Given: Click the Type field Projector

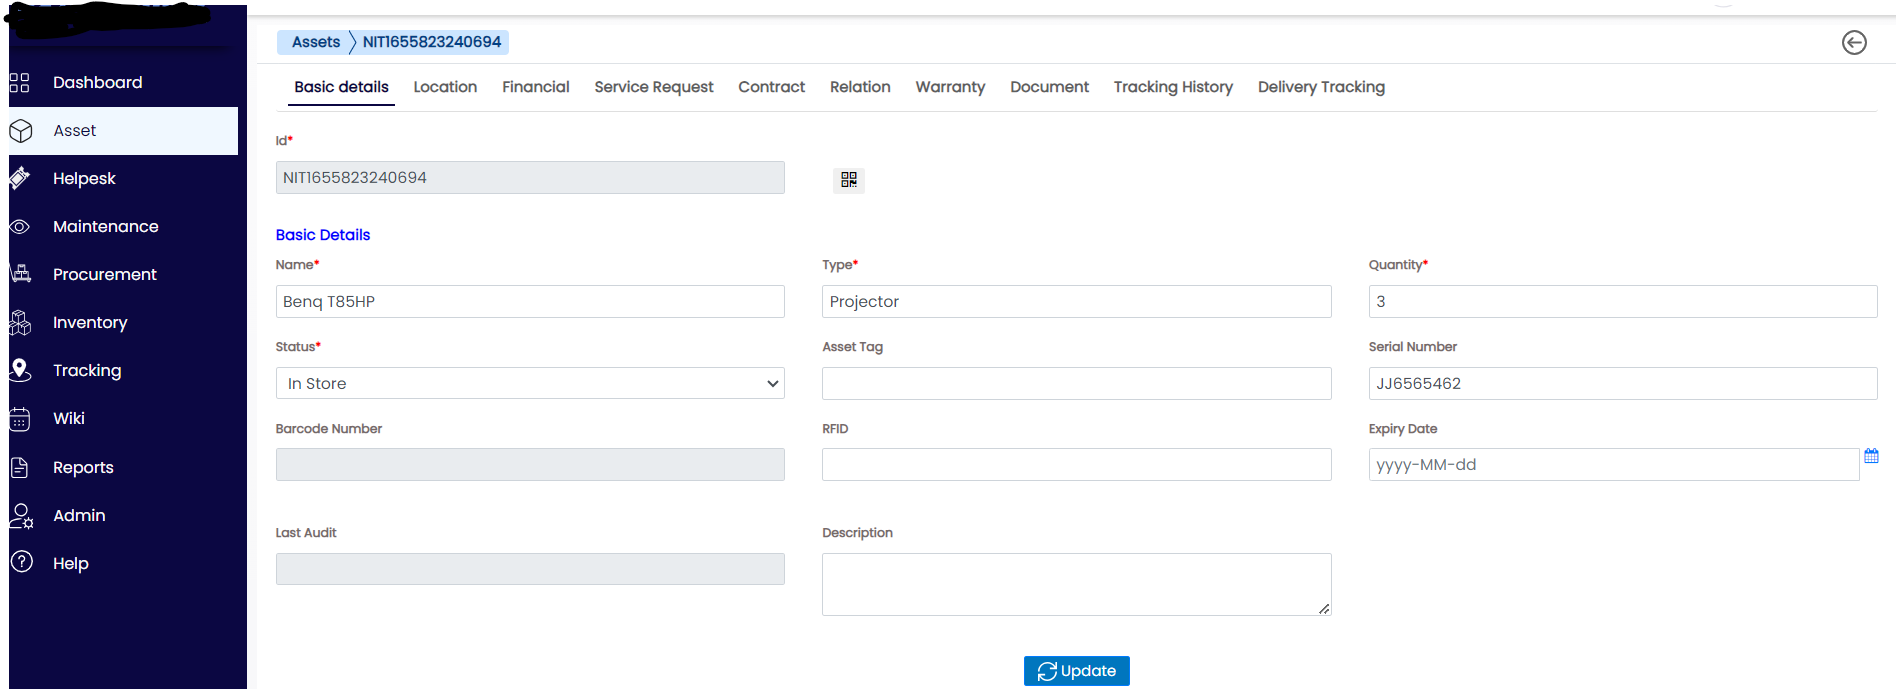Looking at the screenshot, I should coord(1076,301).
